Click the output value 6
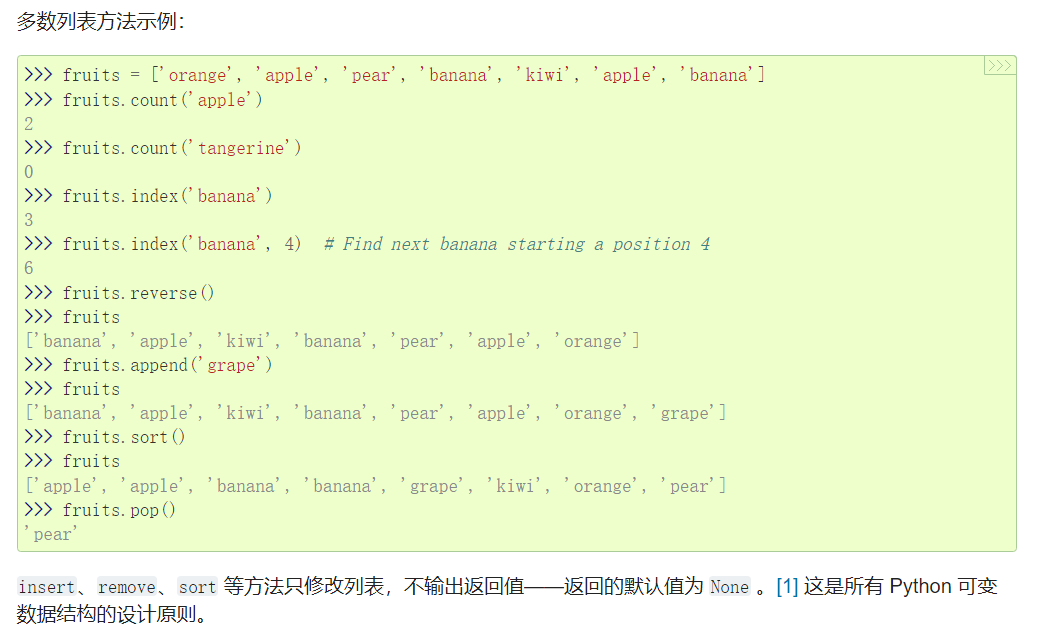The image size is (1044, 631). tap(29, 269)
